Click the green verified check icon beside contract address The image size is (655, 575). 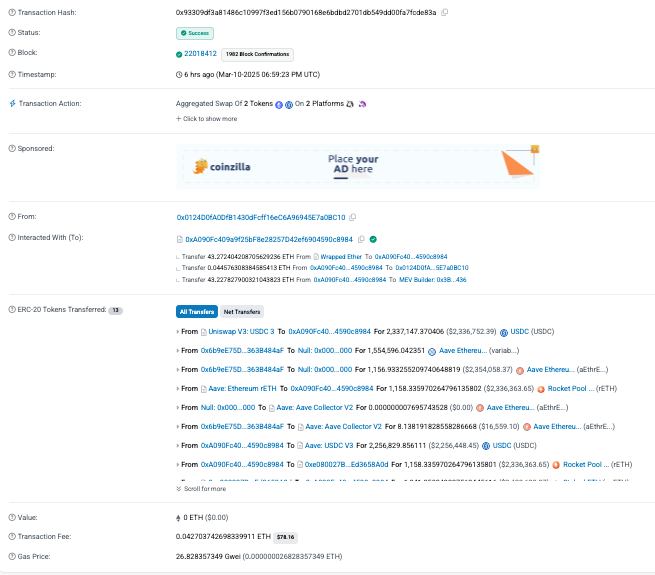pos(373,239)
